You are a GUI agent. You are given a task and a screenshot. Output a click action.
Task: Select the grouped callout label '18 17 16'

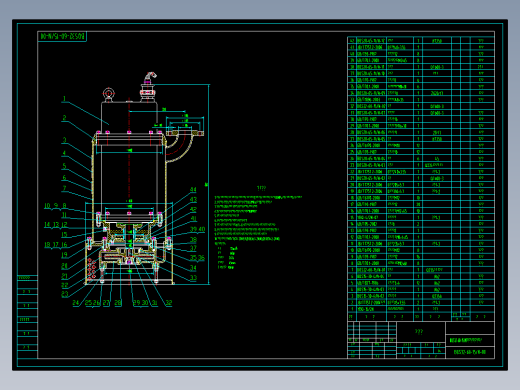click(56, 245)
